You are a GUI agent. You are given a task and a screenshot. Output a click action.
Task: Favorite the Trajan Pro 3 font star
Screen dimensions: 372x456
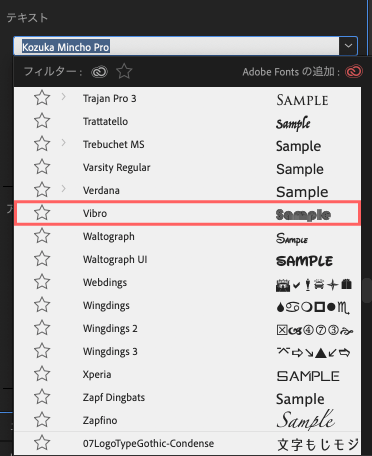coord(42,98)
